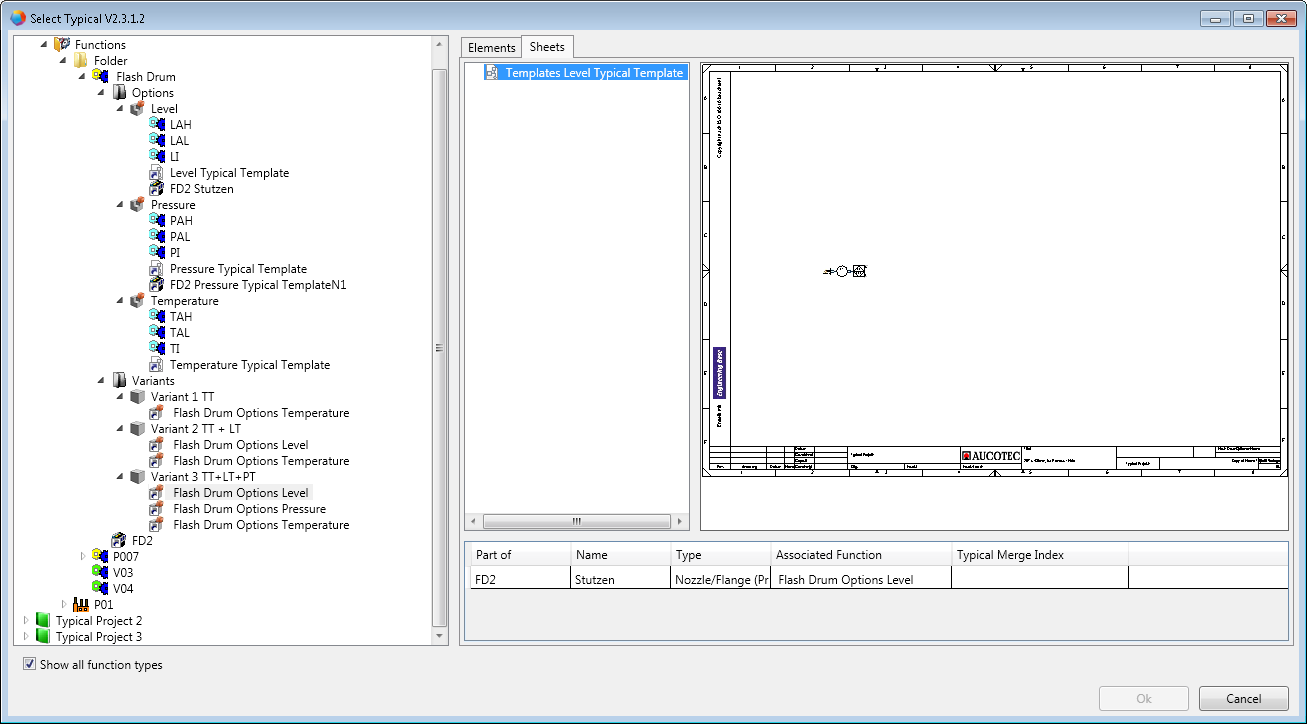Select the TI function icon
The image size is (1307, 724).
coord(157,349)
